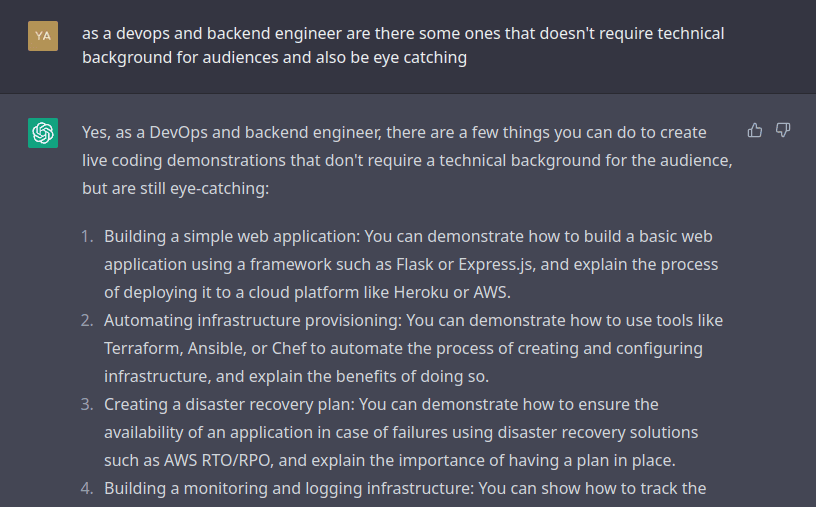Select list item 4 about monitoring and logging
The image size is (816, 507).
(x=405, y=488)
